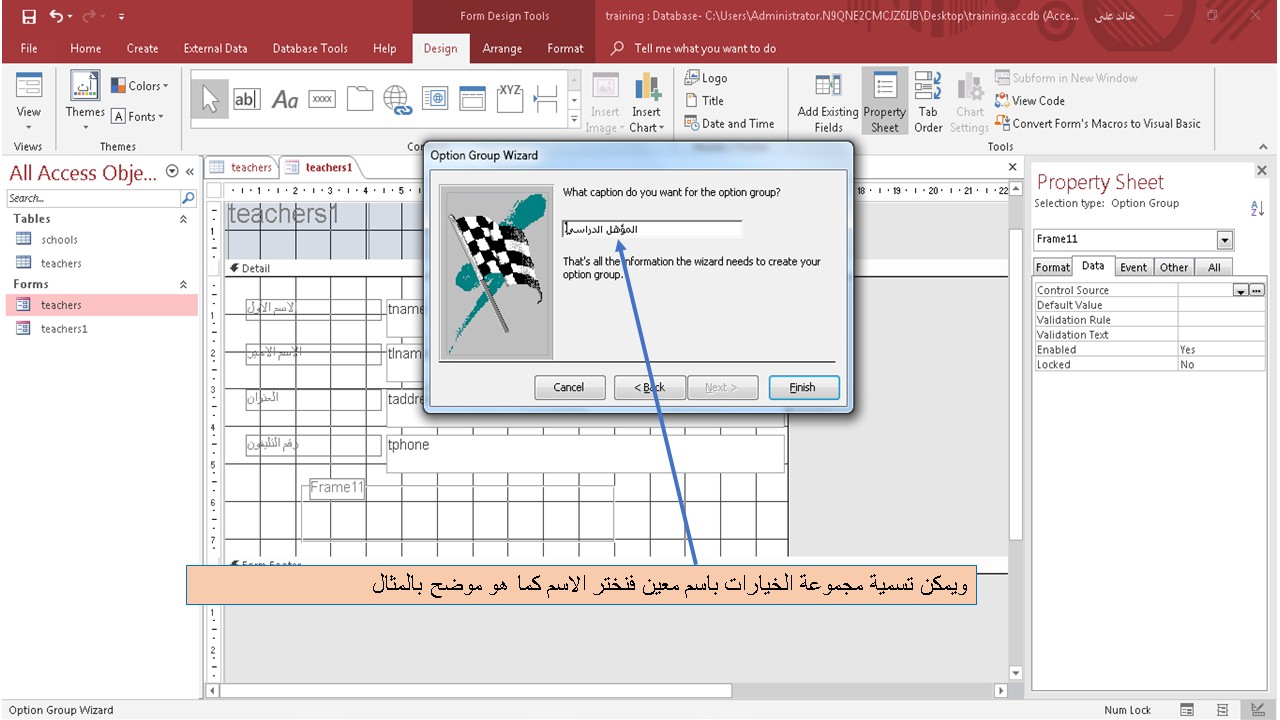Click Convert Form's Macros to Visual Basic
1280x720 pixels.
[x=1098, y=123]
